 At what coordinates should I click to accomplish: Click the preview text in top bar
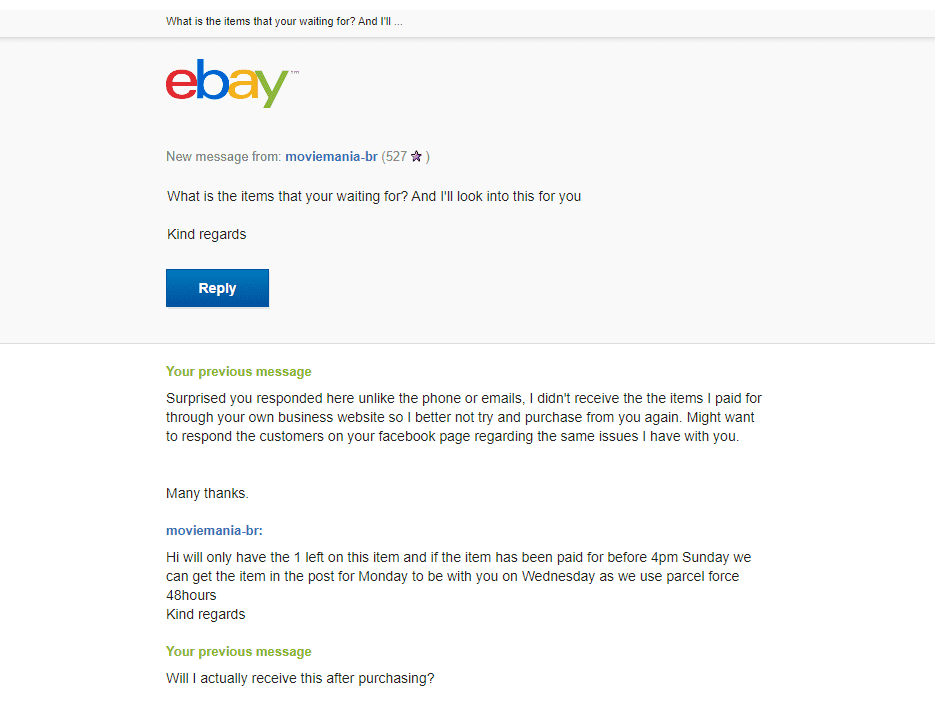[x=284, y=22]
